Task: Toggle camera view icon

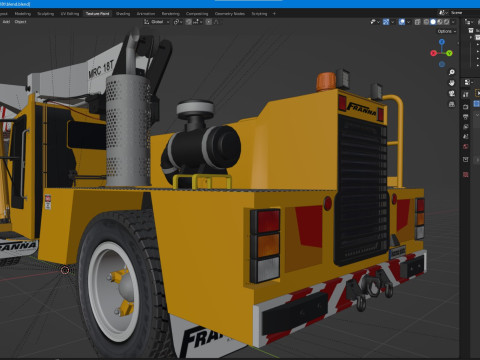Action: click(452, 94)
